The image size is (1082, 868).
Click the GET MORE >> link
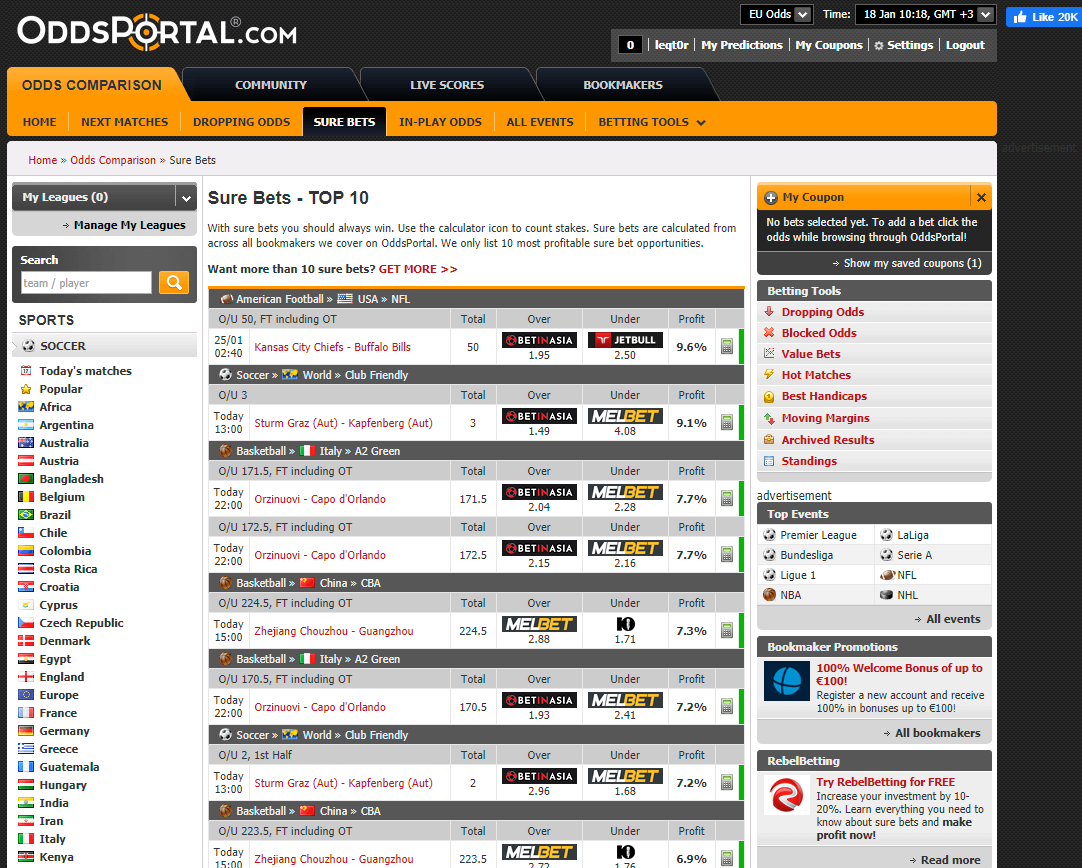pyautogui.click(x=417, y=269)
